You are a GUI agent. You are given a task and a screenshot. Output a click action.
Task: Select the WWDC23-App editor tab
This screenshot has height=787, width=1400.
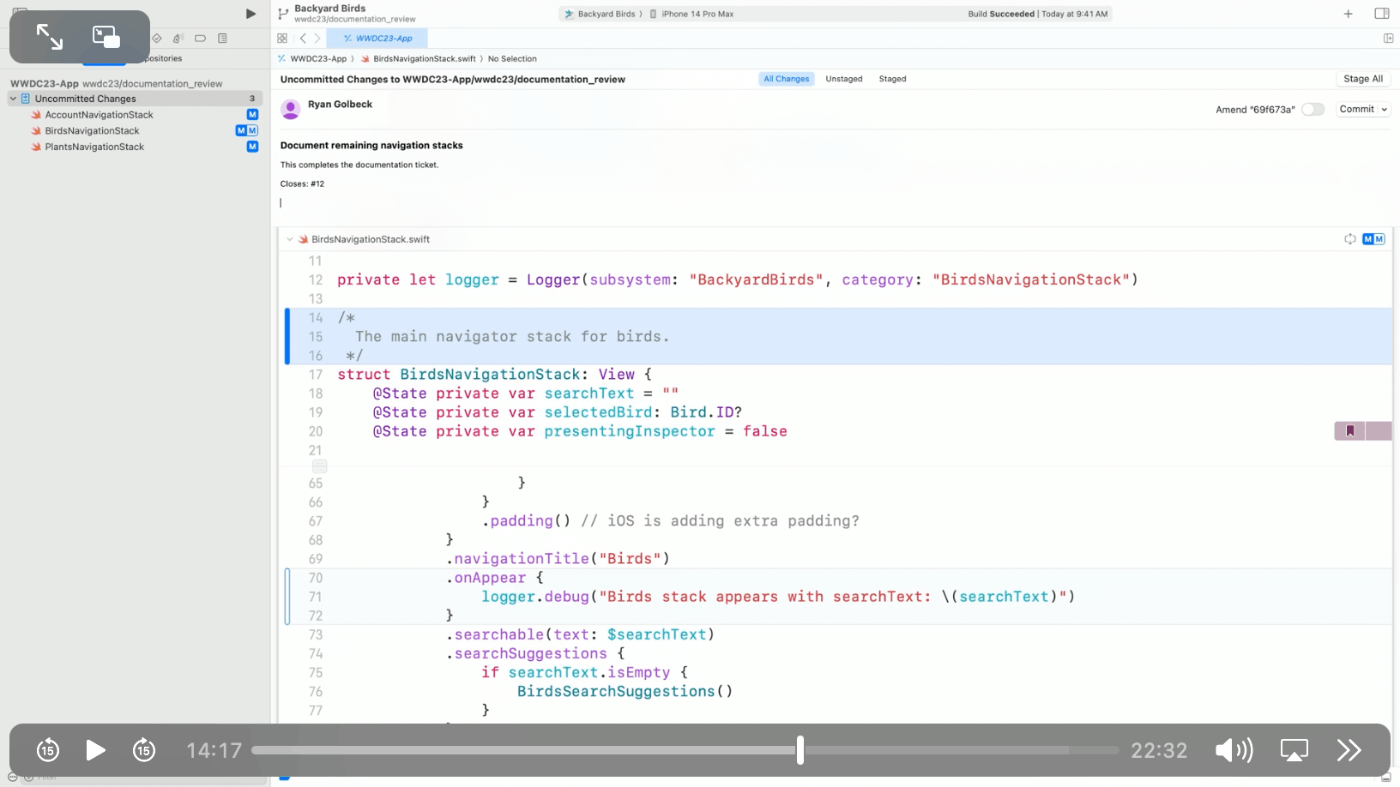pos(377,38)
